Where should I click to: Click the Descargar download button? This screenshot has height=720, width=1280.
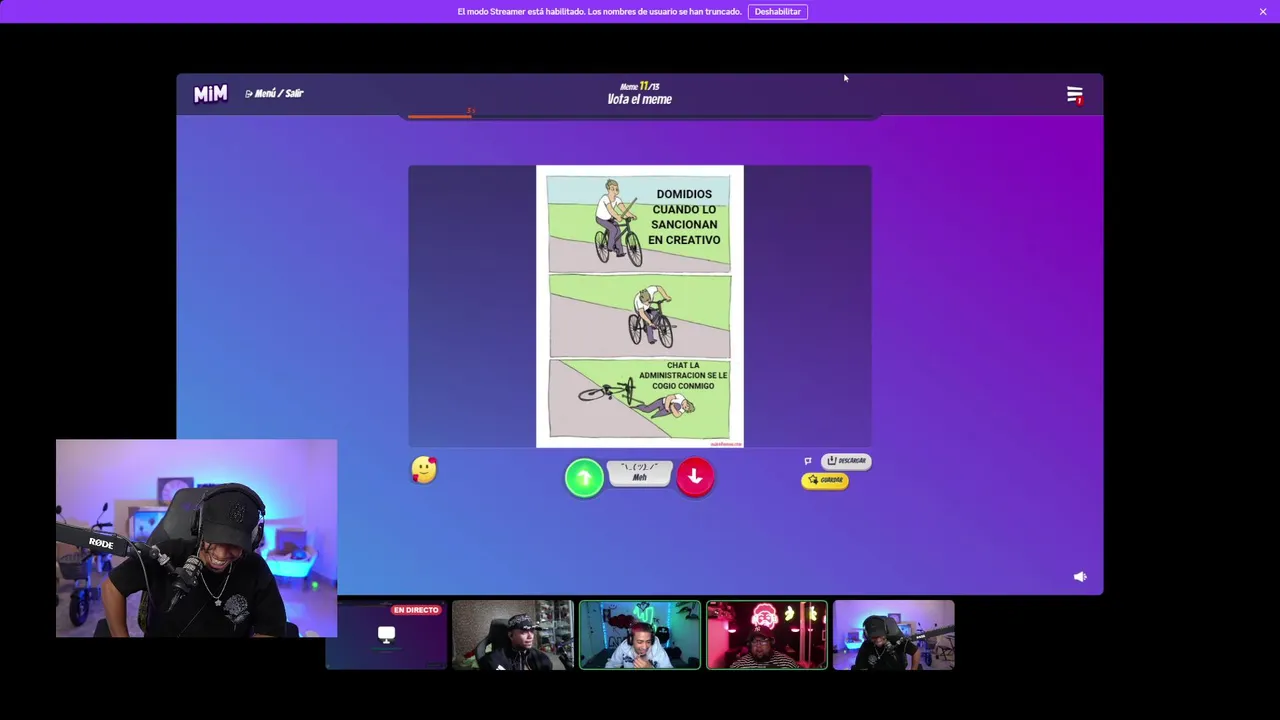point(846,461)
